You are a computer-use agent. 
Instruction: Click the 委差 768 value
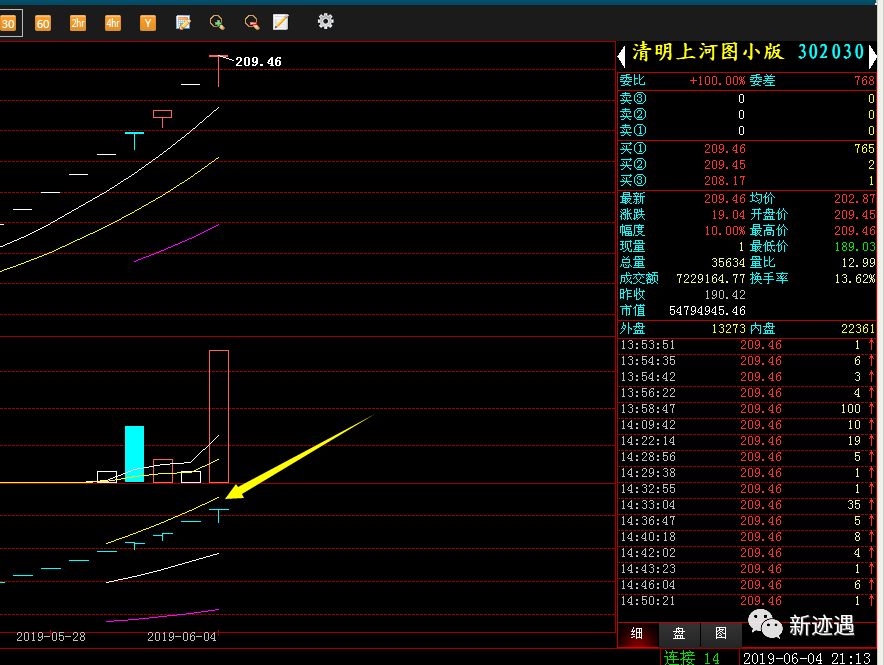click(864, 81)
